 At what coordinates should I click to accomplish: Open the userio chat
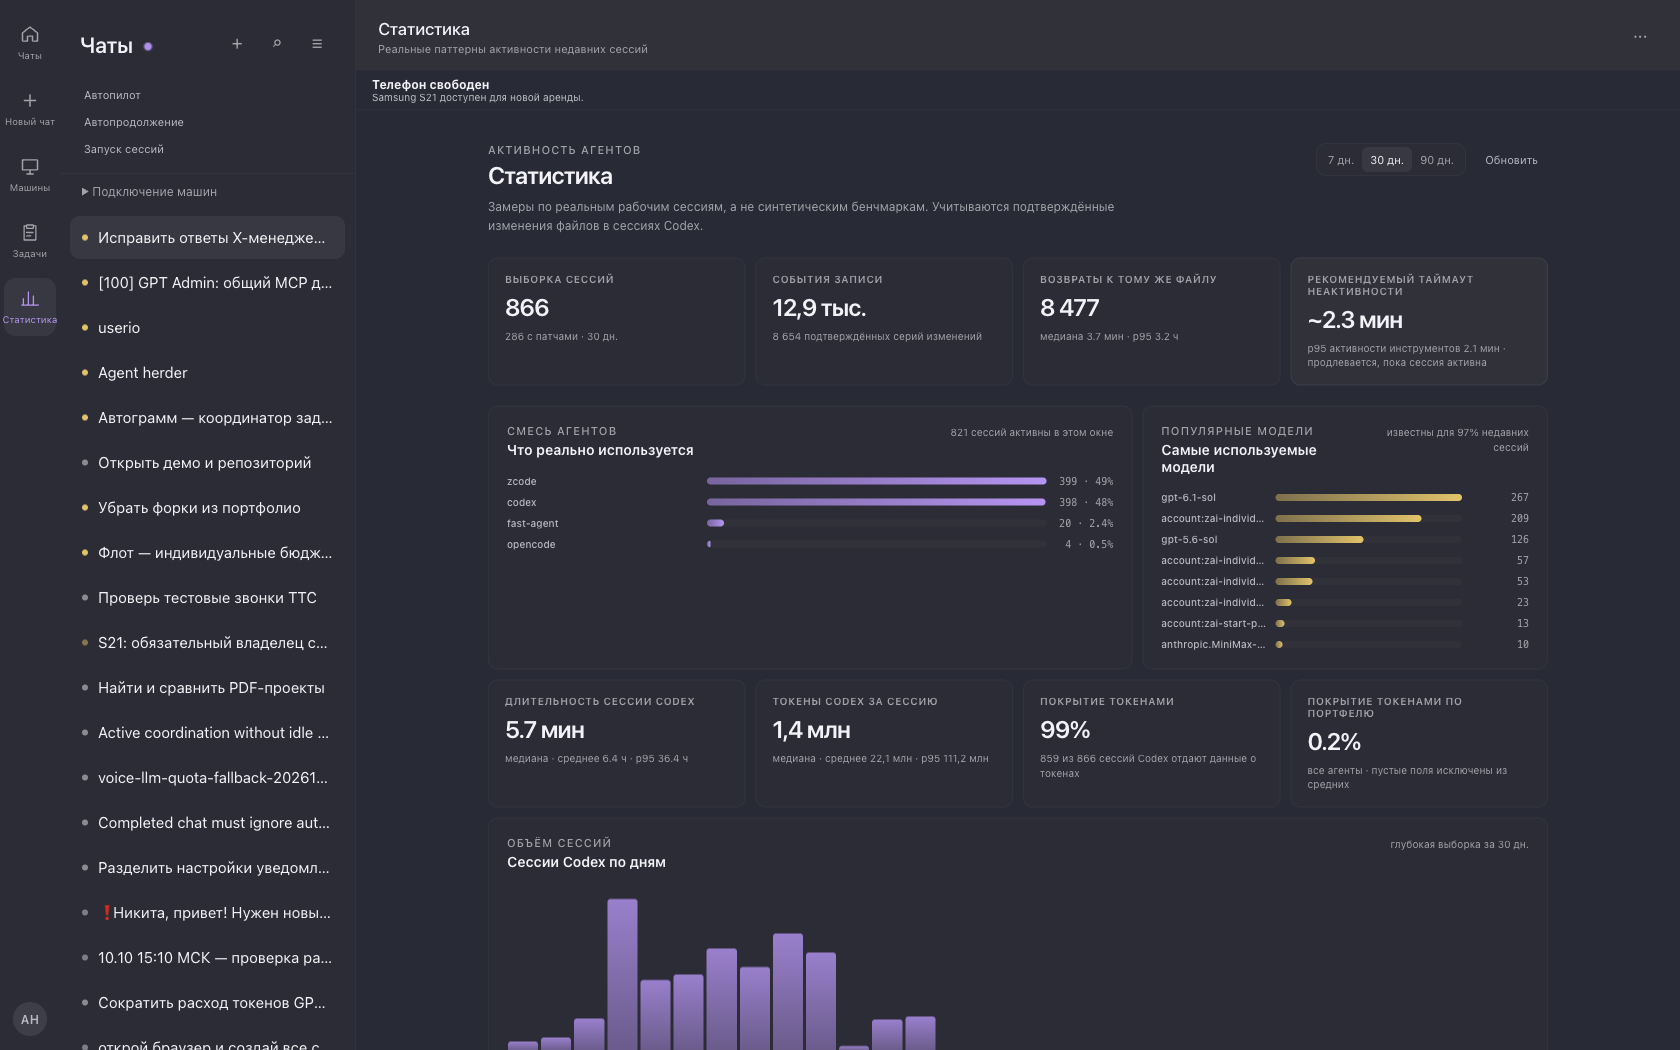click(207, 328)
